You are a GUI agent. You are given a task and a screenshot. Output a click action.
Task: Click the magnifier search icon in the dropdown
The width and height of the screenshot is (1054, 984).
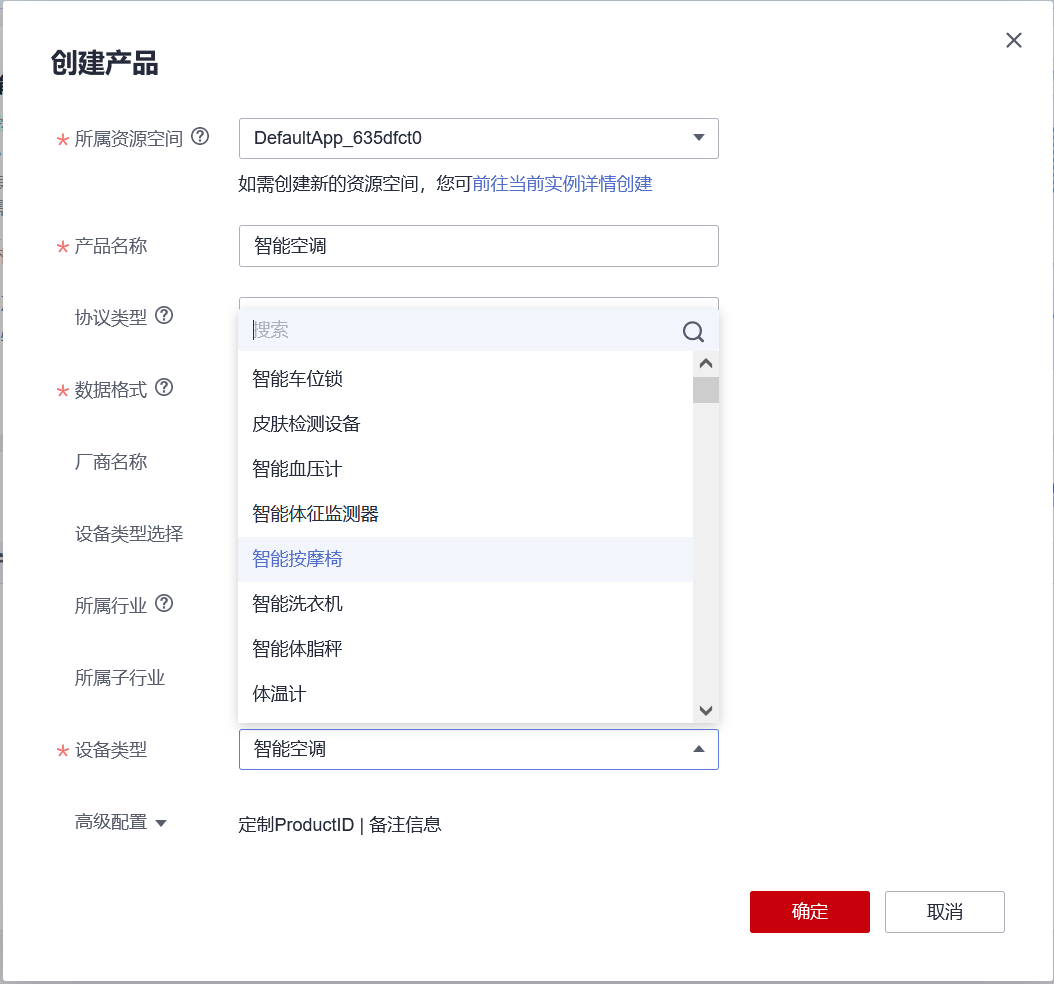693,331
